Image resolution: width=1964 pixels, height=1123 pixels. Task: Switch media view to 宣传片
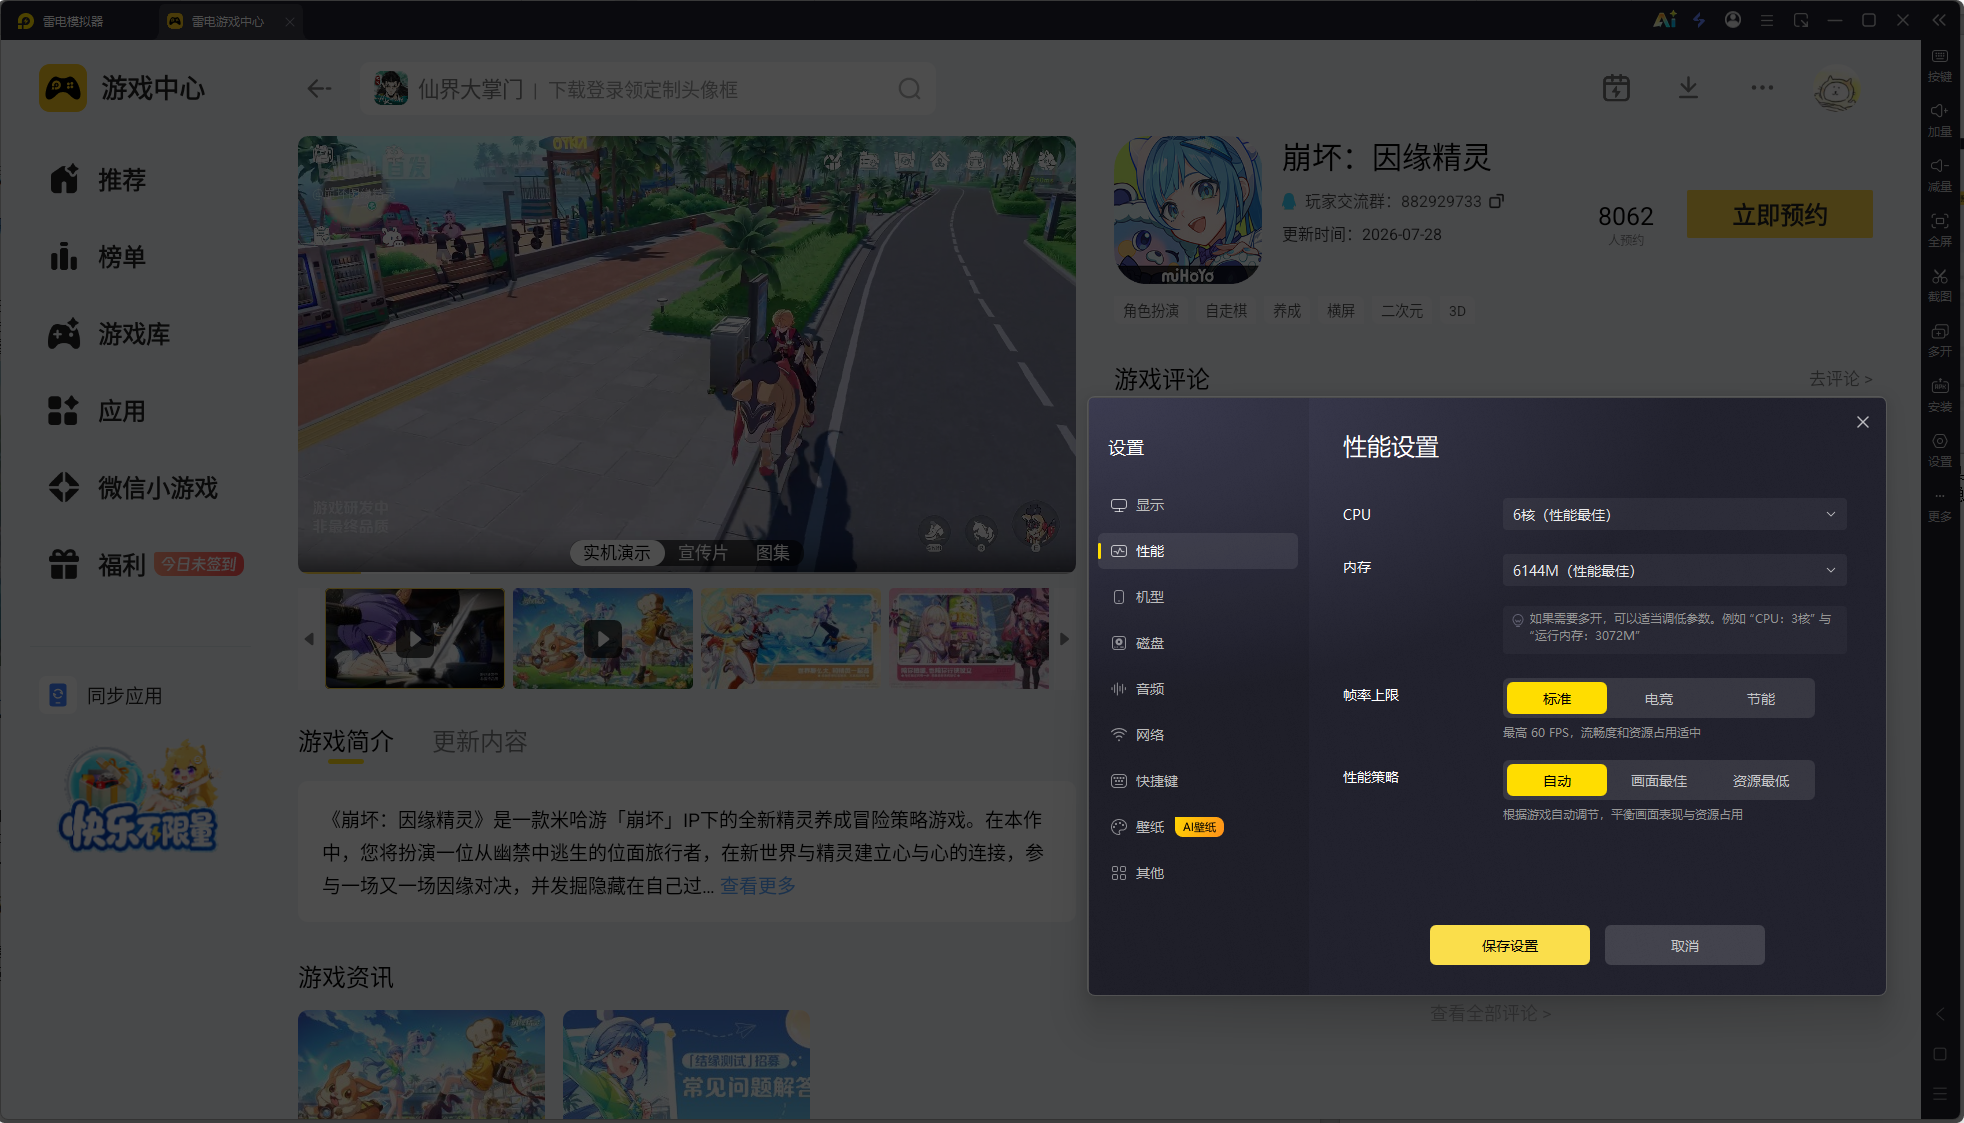click(703, 552)
